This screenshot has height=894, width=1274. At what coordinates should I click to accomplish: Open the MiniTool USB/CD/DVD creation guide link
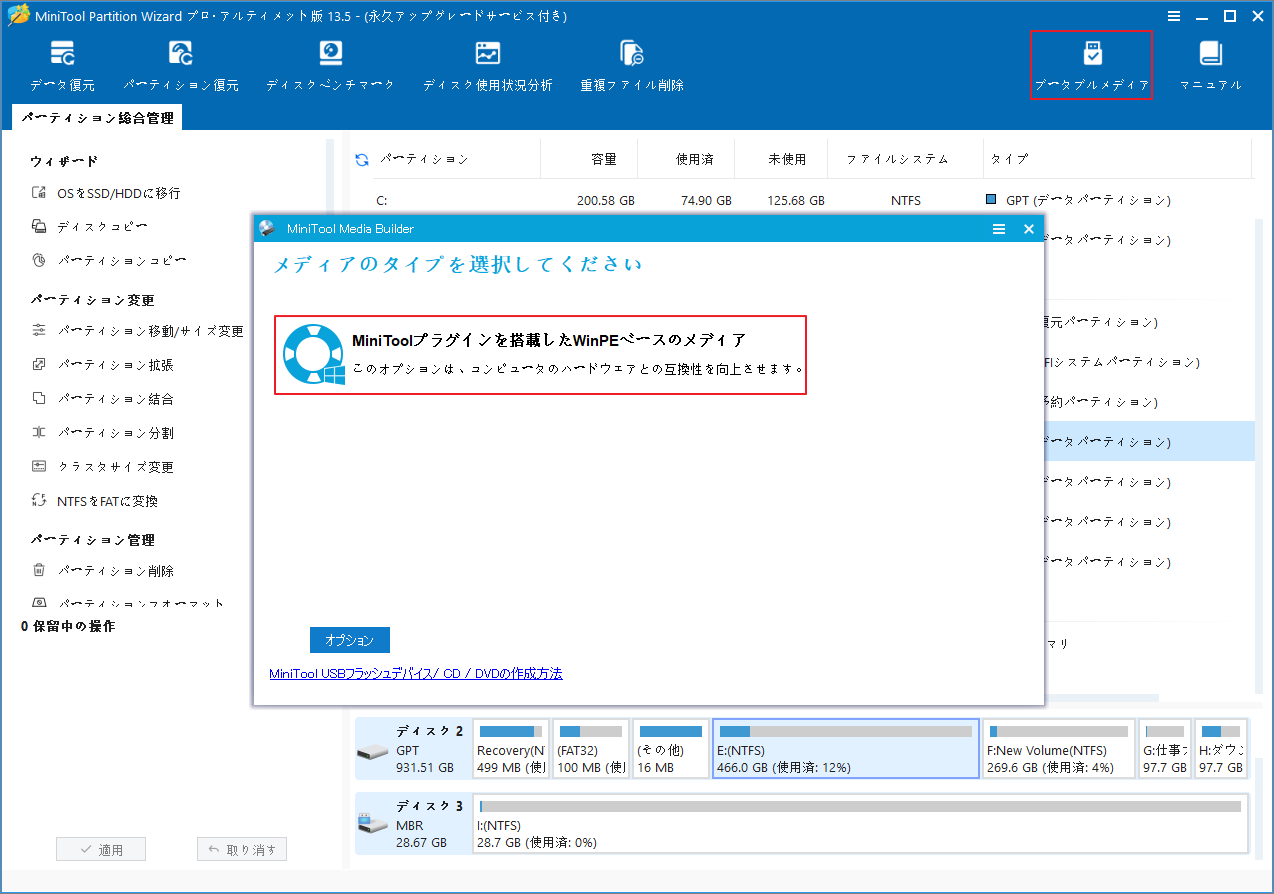pyautogui.click(x=415, y=673)
